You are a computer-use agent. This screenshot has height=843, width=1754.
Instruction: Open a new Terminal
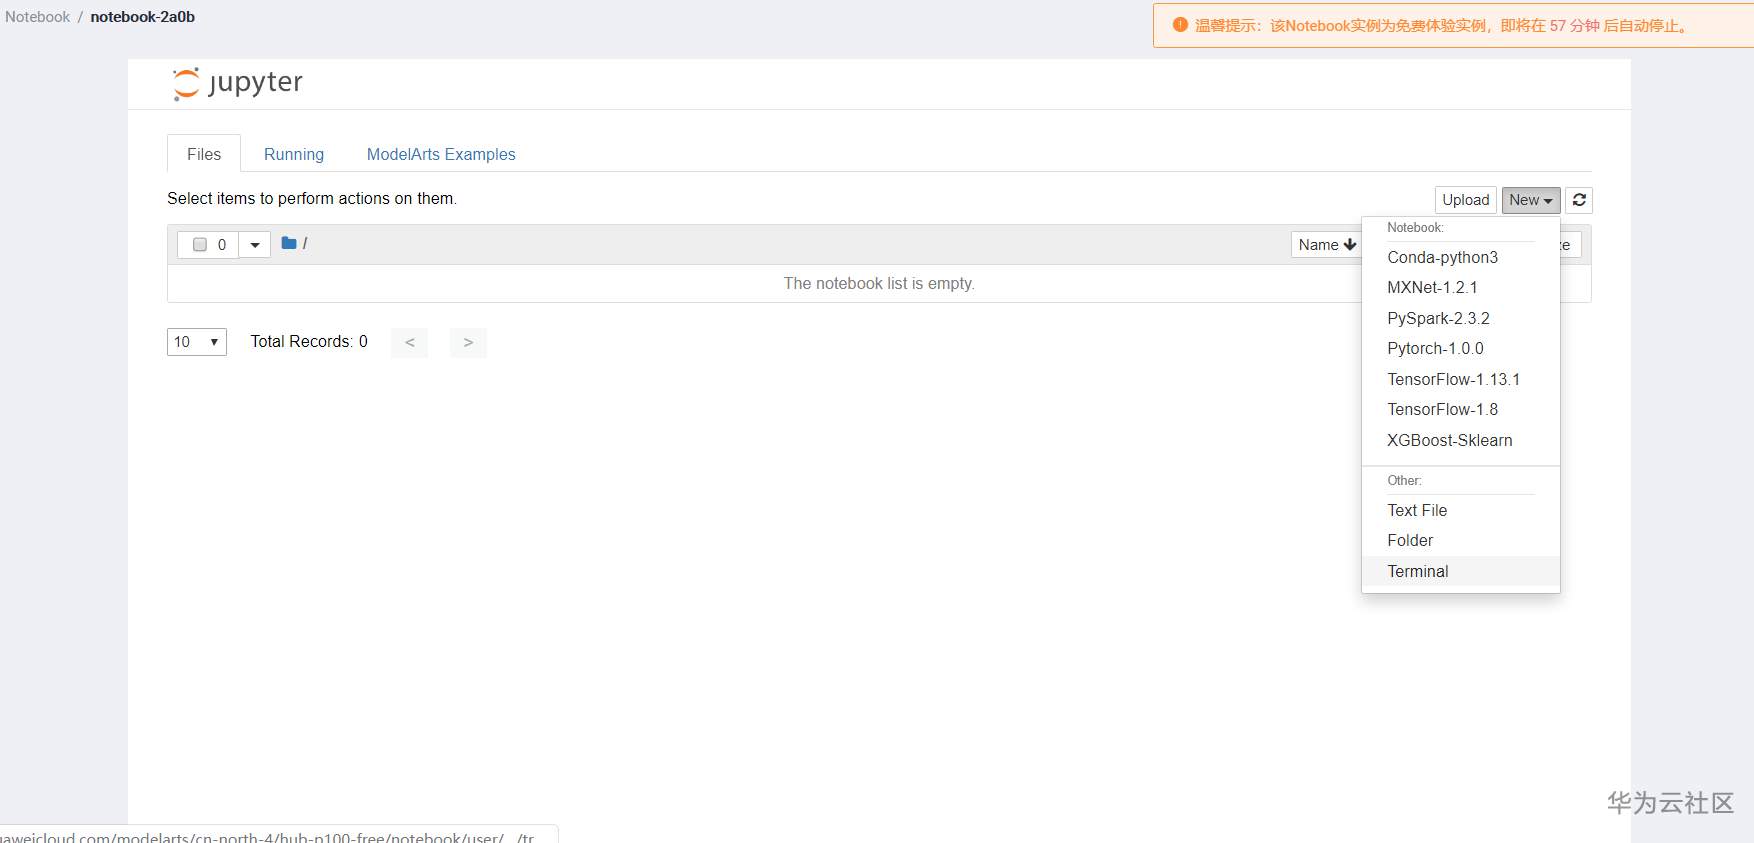click(x=1461, y=571)
